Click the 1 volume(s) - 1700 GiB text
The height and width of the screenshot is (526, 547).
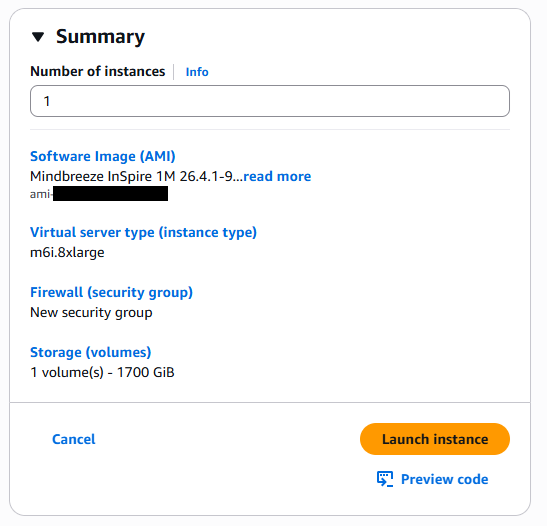coord(102,373)
